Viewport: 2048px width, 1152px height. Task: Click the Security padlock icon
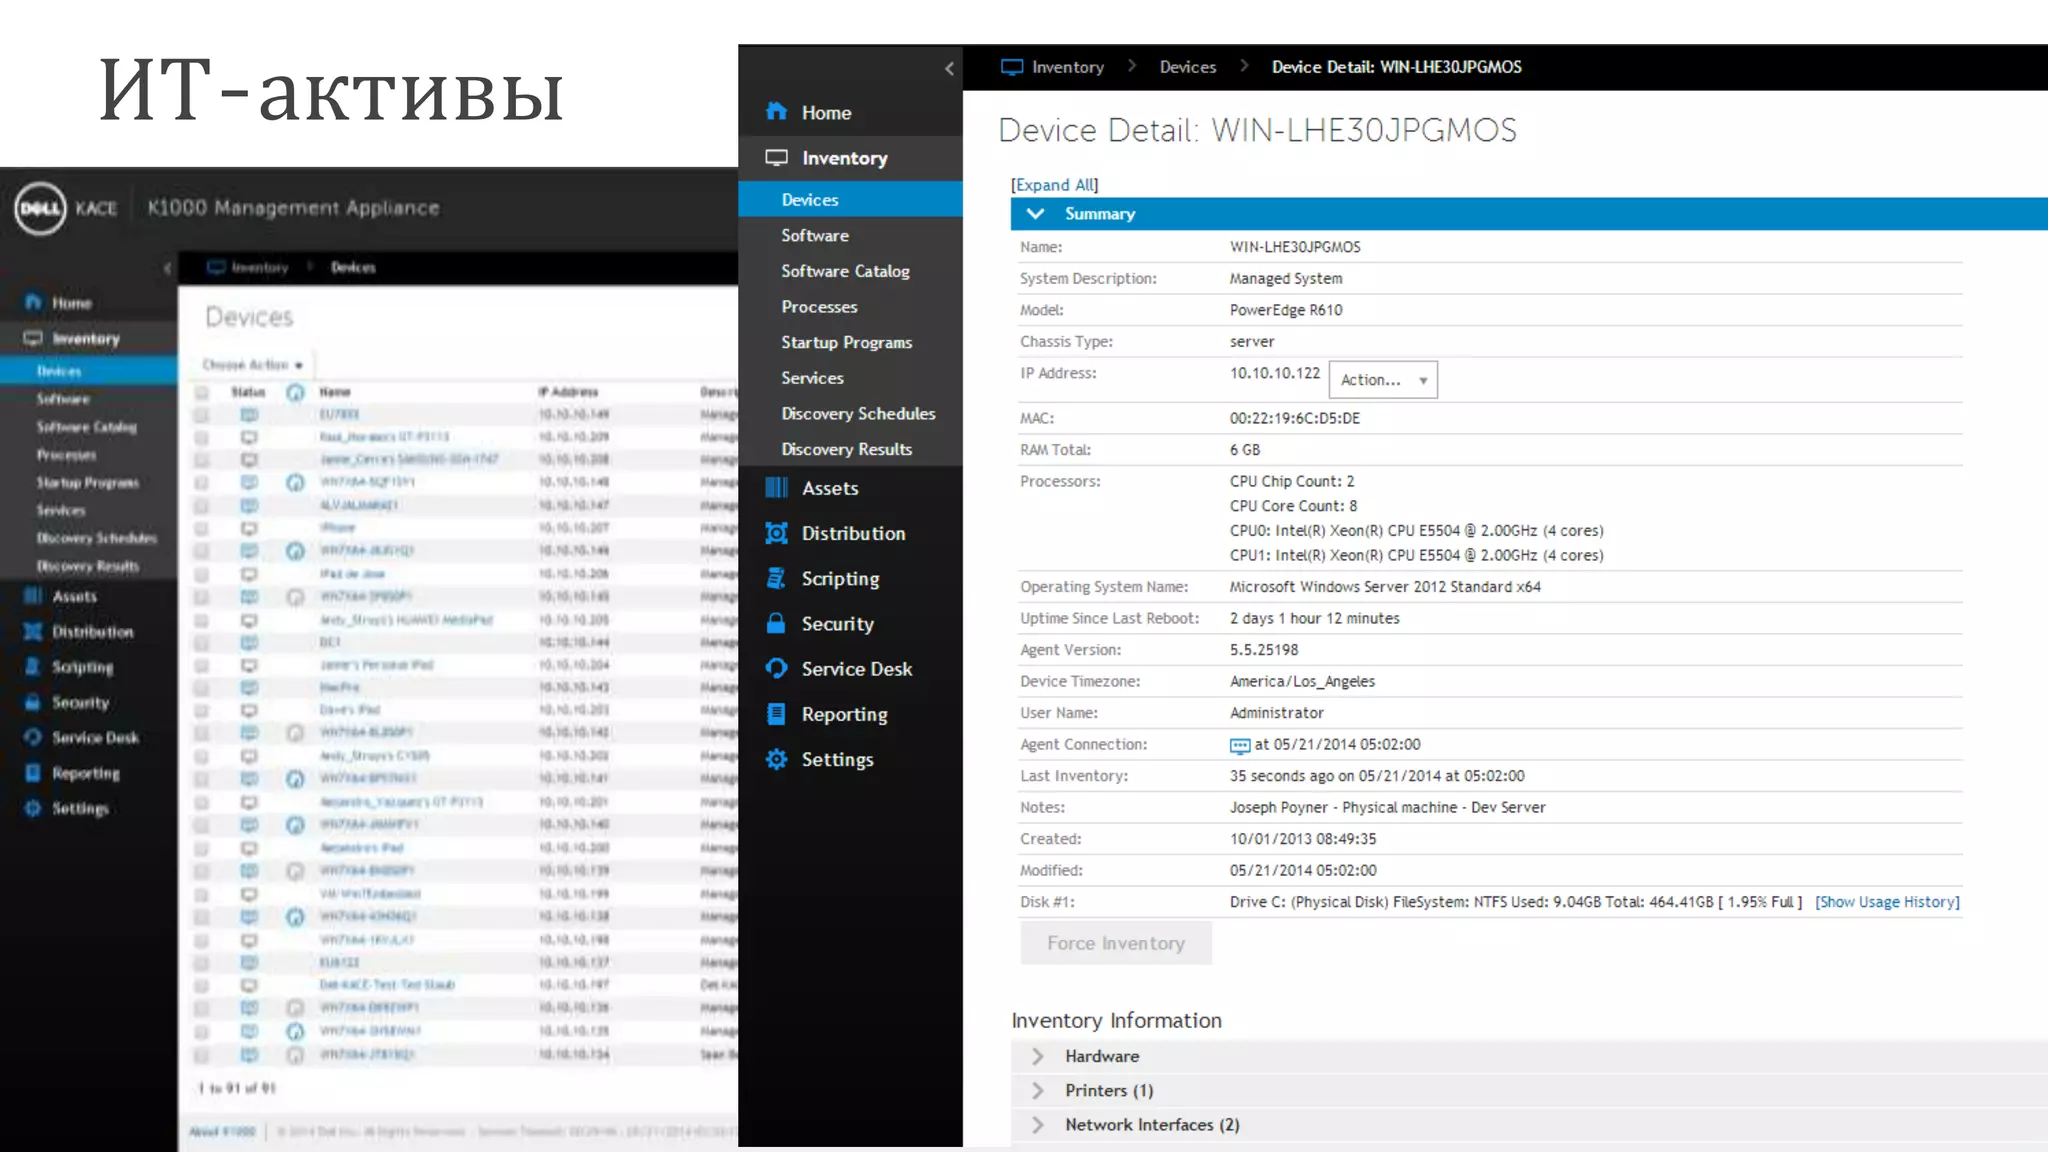[776, 623]
